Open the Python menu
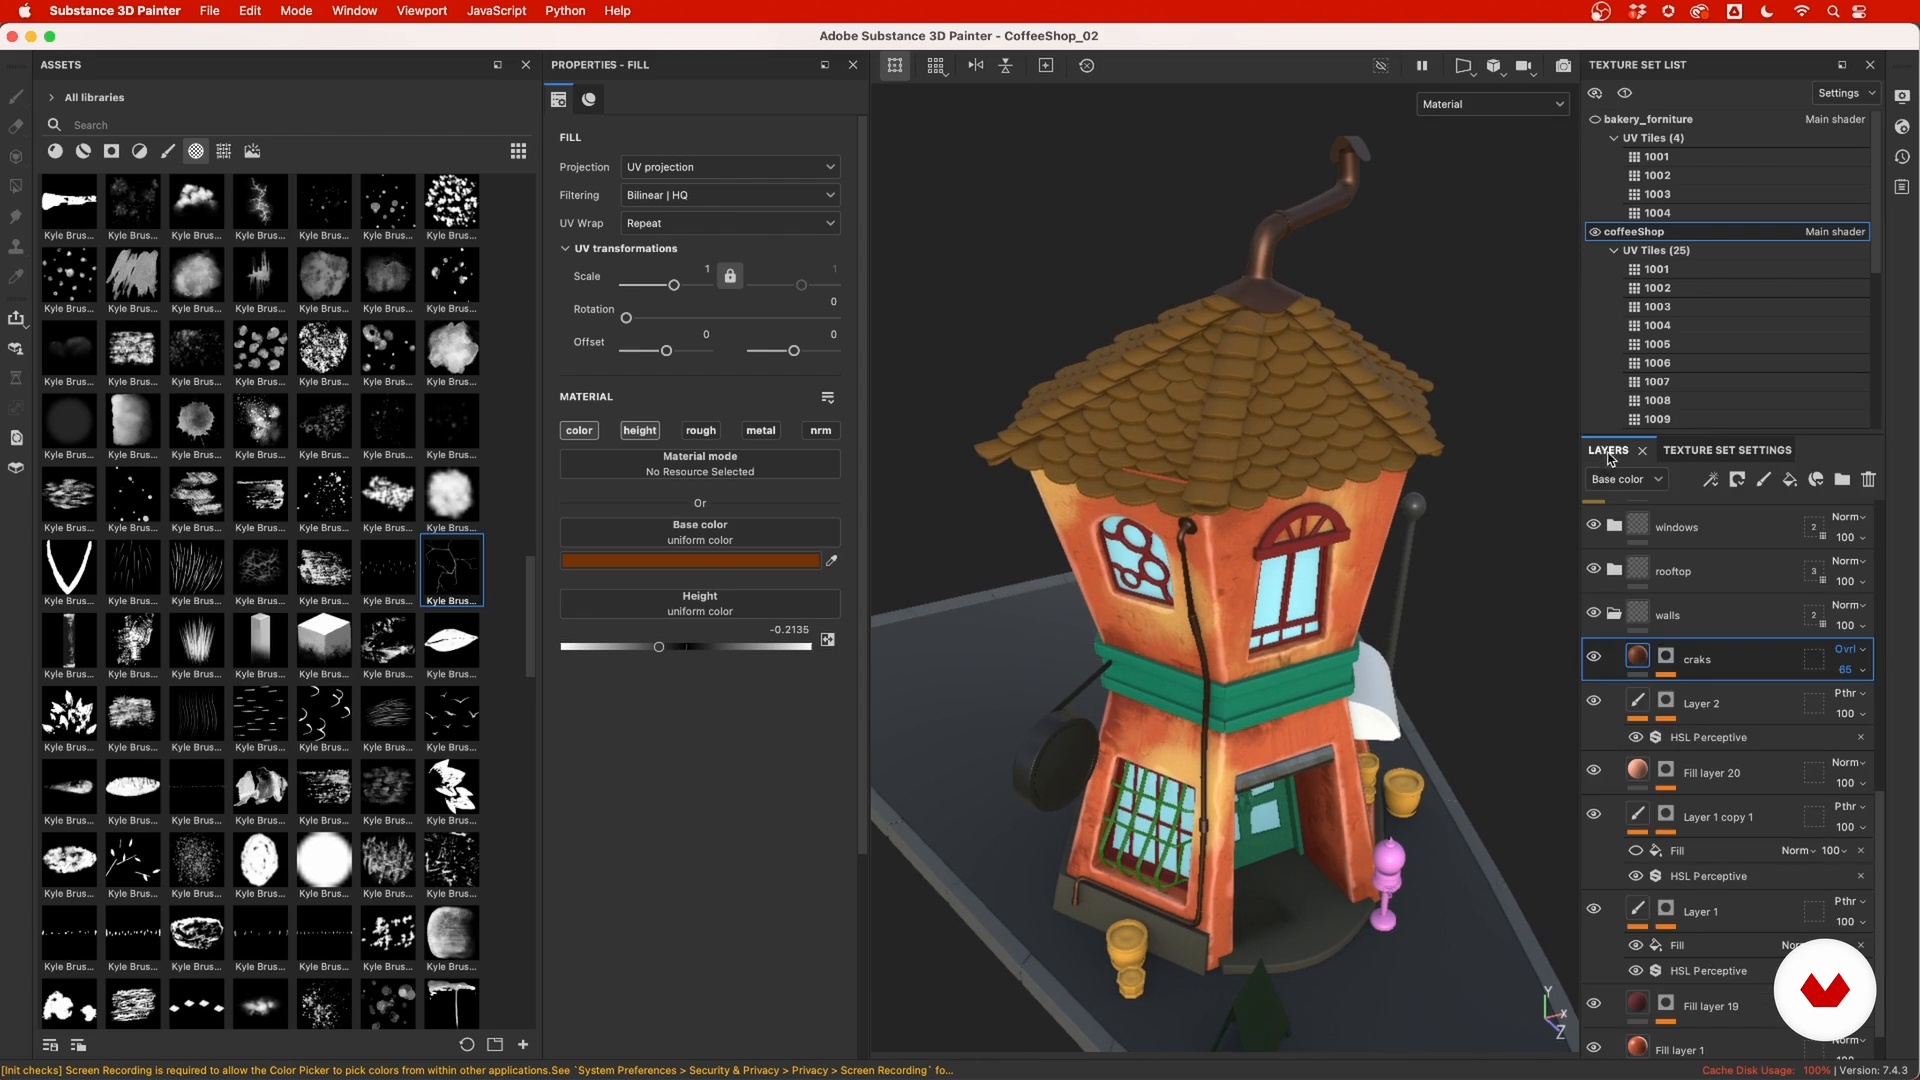The height and width of the screenshot is (1080, 1920). click(x=565, y=11)
